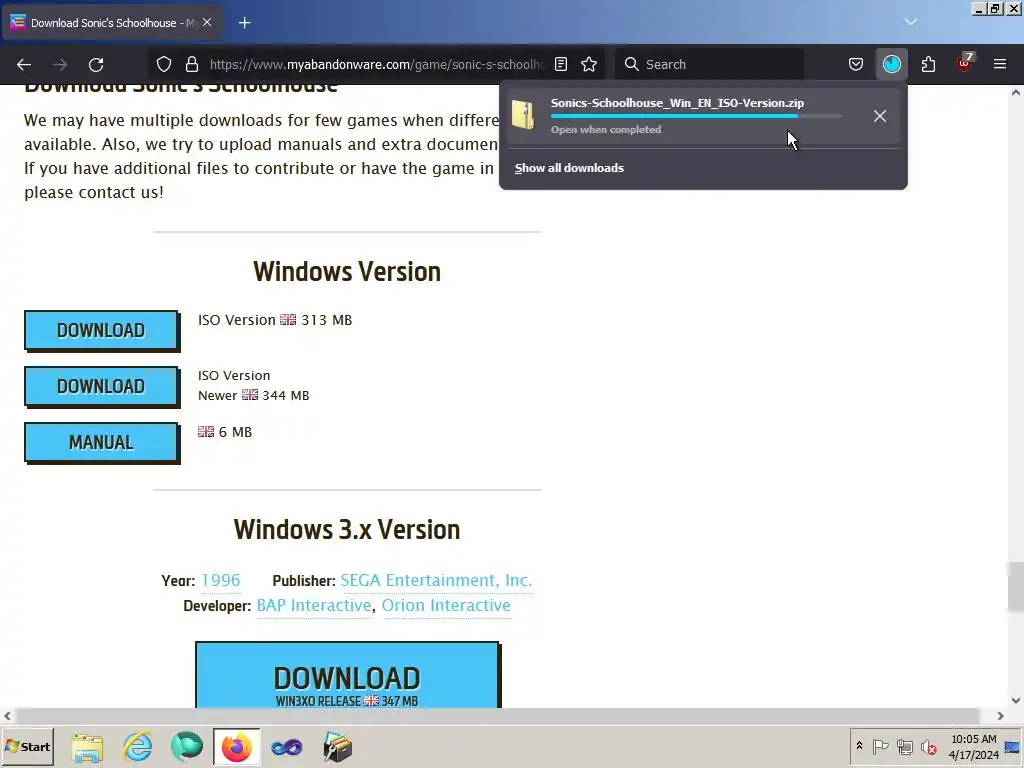Screen dimensions: 1024x768
Task: Click the horizontal scroll right arrow
Action: point(1000,716)
